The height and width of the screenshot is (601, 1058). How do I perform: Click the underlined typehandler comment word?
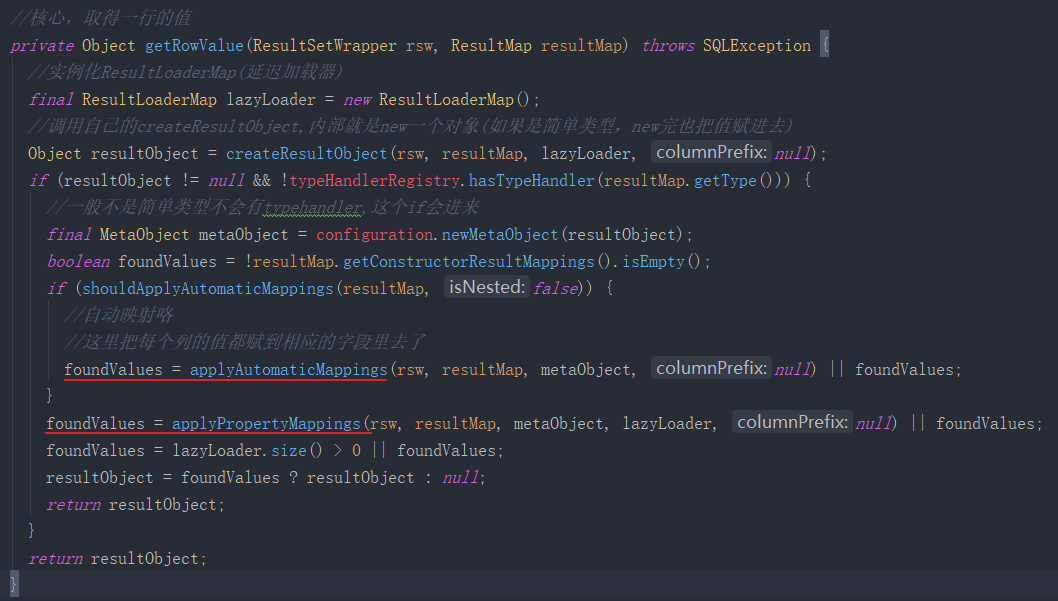[x=312, y=208]
